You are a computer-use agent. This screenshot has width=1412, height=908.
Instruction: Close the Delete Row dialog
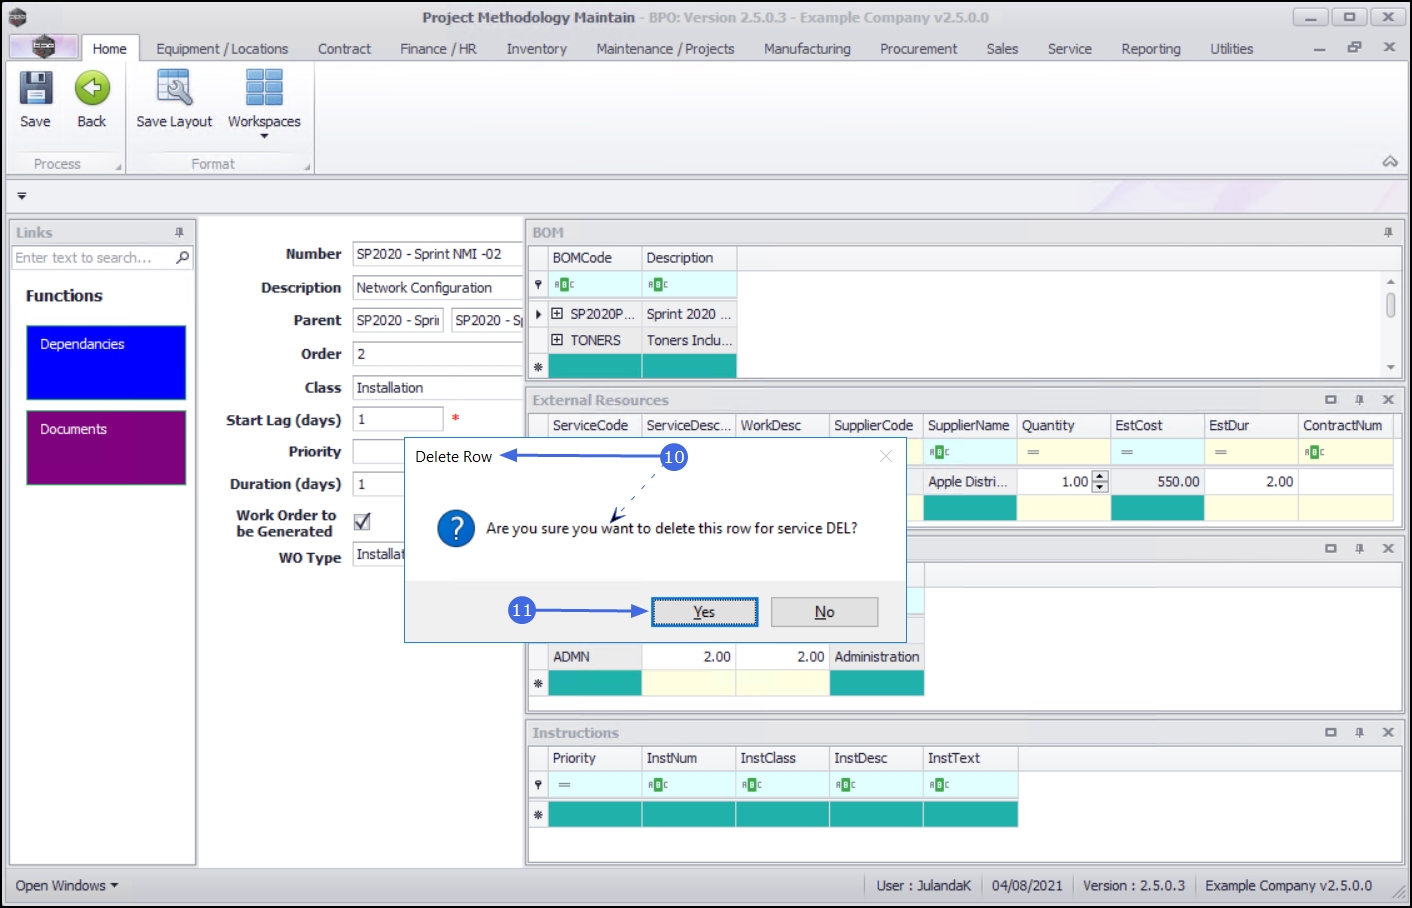[x=885, y=456]
